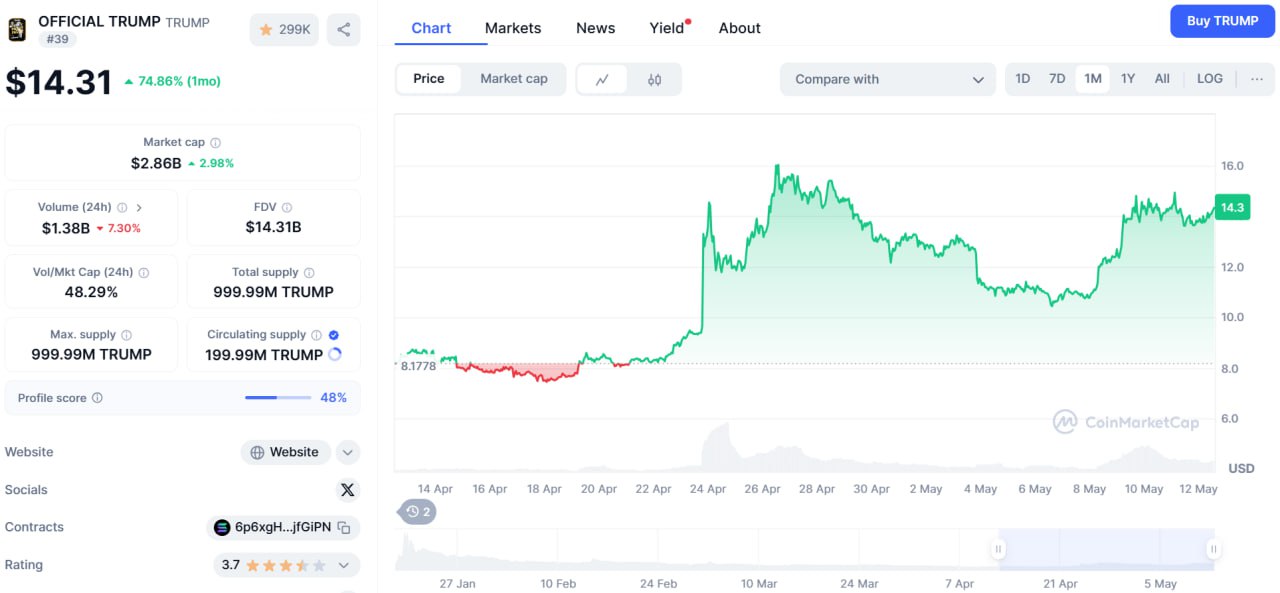Screen dimensions: 1280x593
Task: Open the Yield tab
Action: pyautogui.click(x=667, y=28)
